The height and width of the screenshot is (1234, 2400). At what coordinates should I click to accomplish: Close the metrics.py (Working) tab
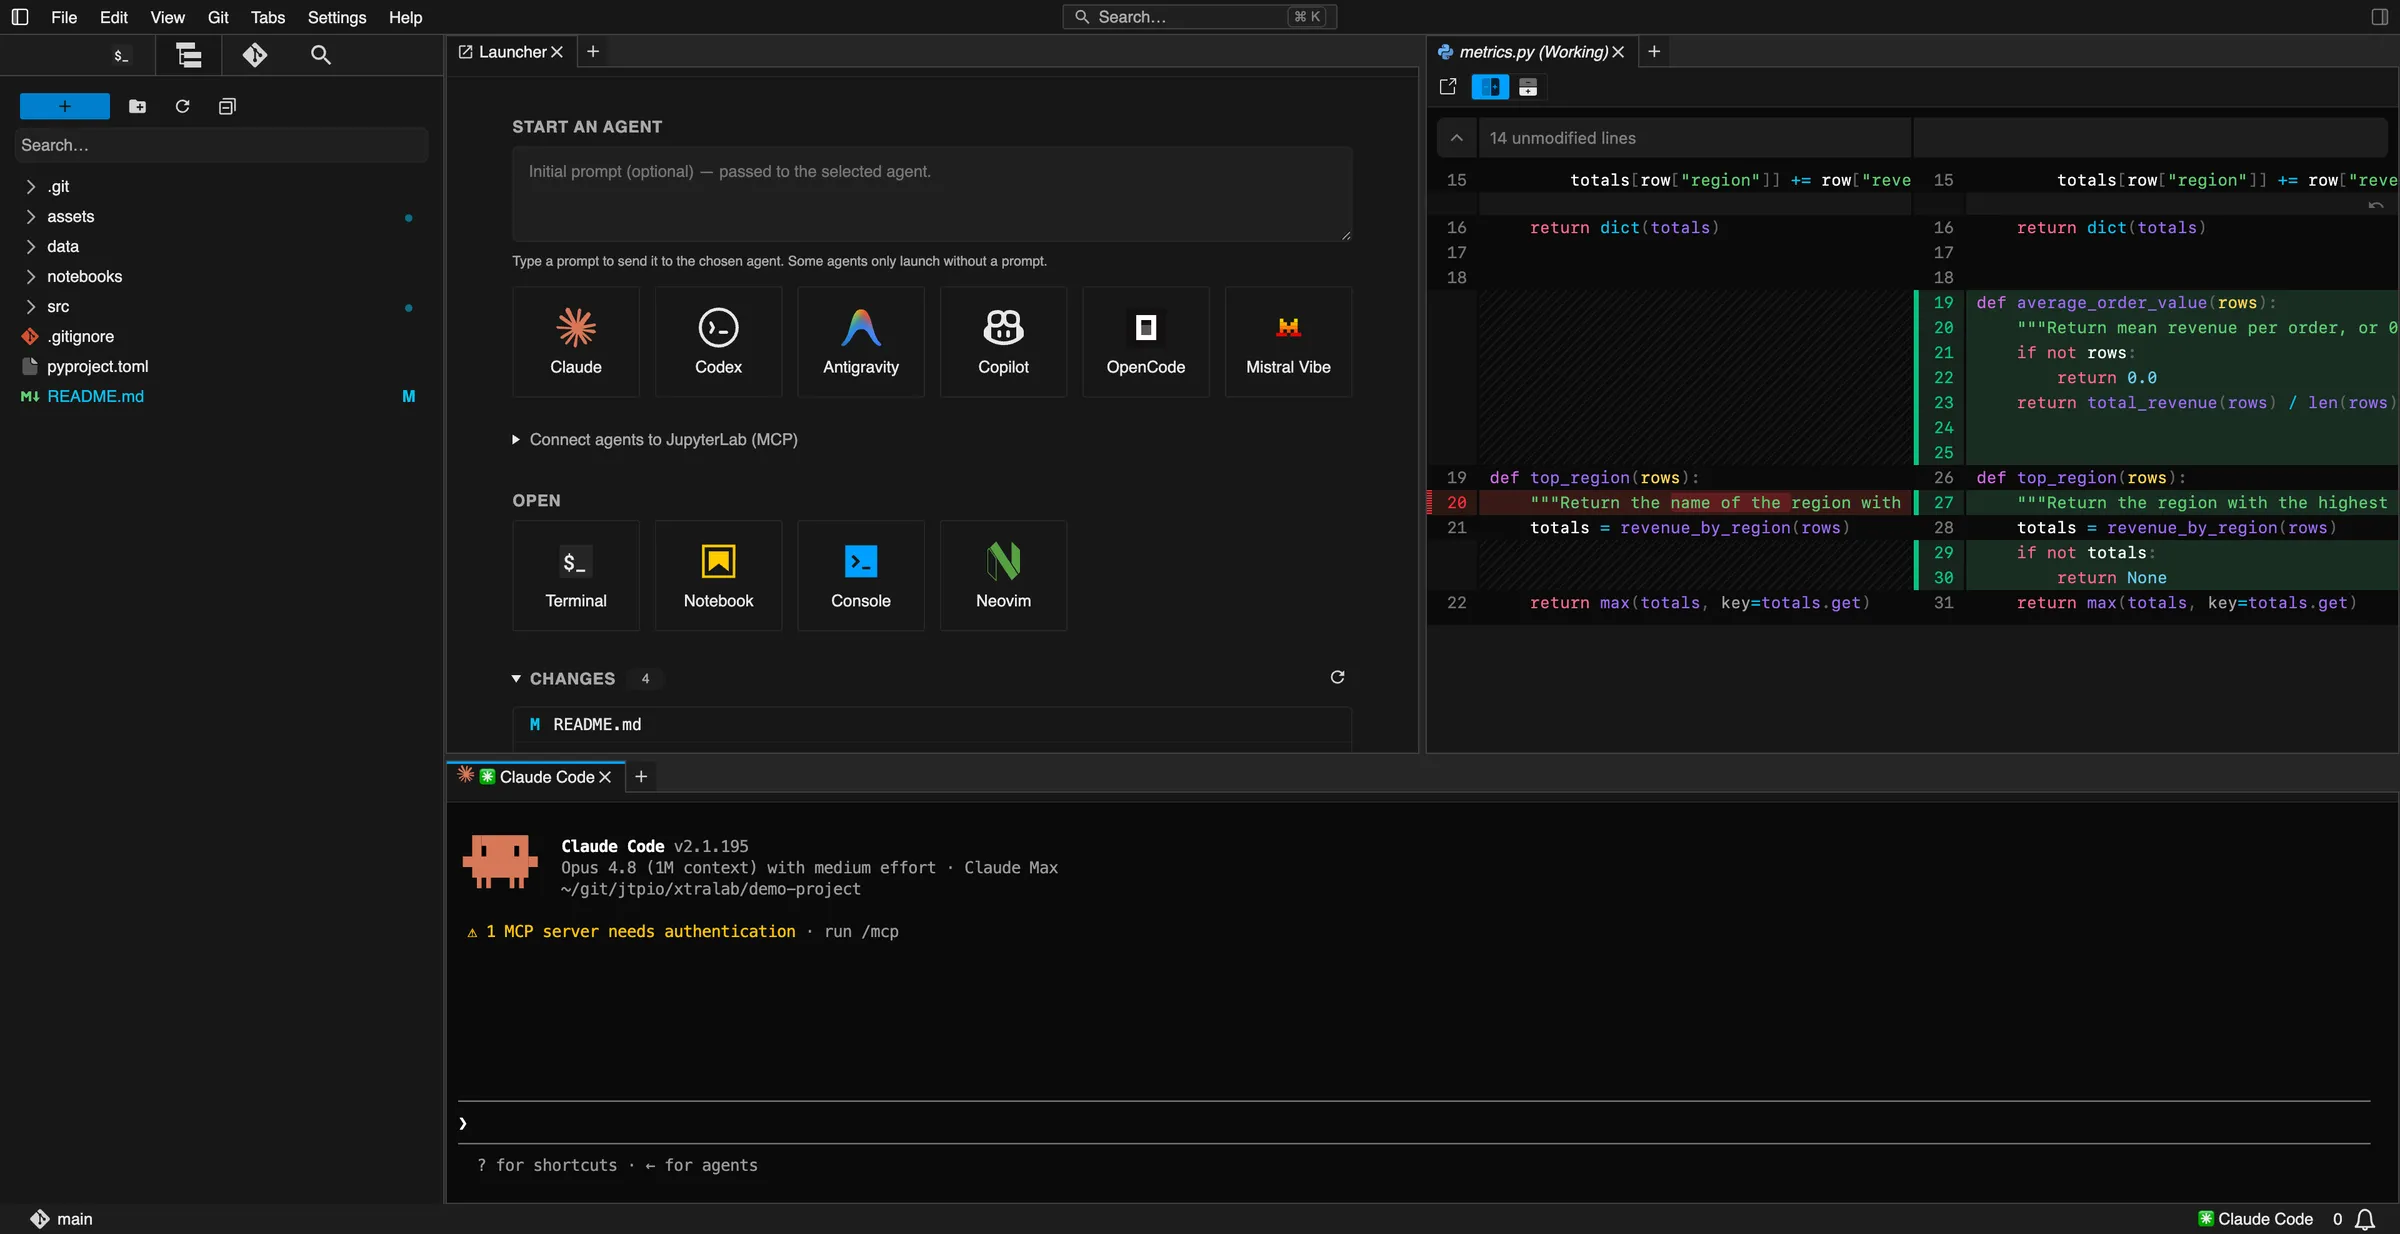(1618, 52)
